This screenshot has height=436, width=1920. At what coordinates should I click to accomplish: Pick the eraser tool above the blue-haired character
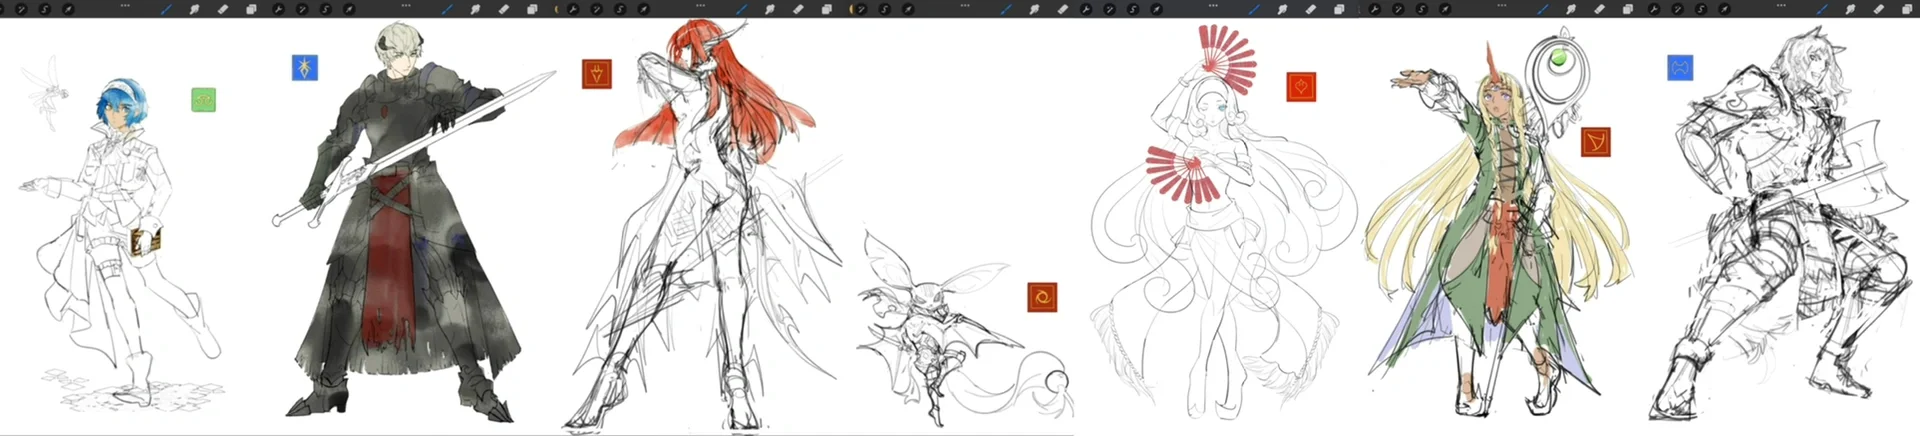tap(223, 9)
